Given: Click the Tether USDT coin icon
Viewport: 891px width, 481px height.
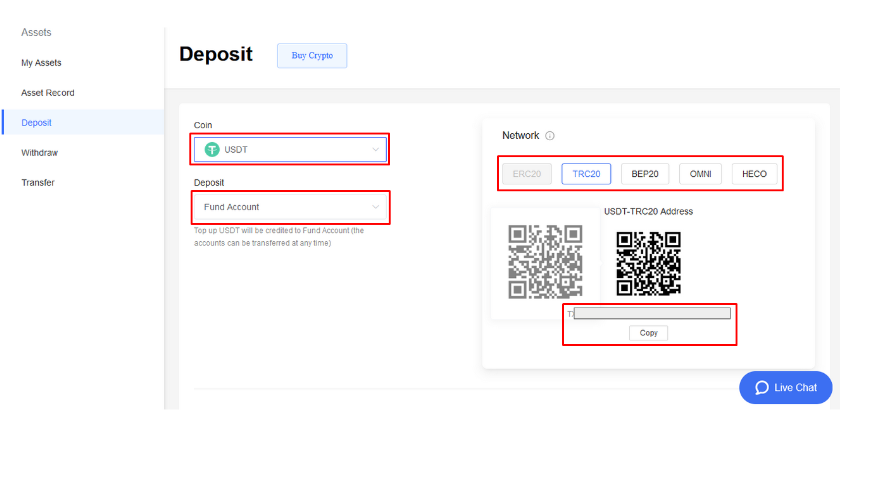Looking at the screenshot, I should pyautogui.click(x=212, y=150).
